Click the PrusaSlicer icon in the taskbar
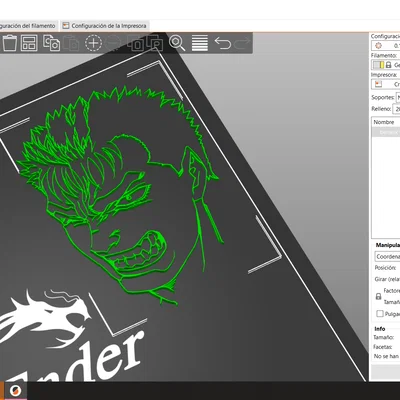Screen dimensions: 400x400 pyautogui.click(x=15, y=390)
